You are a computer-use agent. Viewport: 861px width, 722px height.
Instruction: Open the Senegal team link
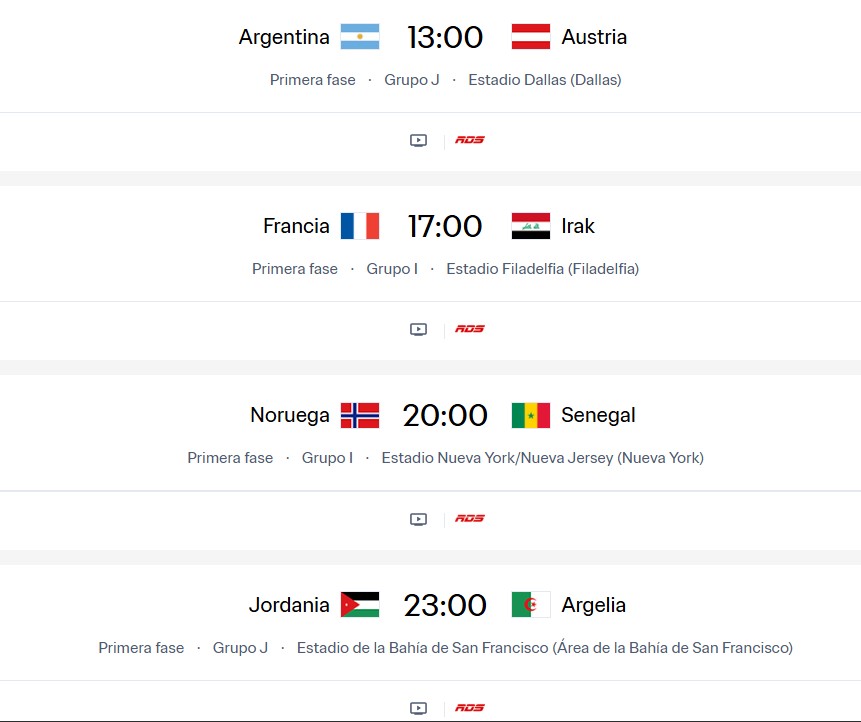click(x=598, y=415)
